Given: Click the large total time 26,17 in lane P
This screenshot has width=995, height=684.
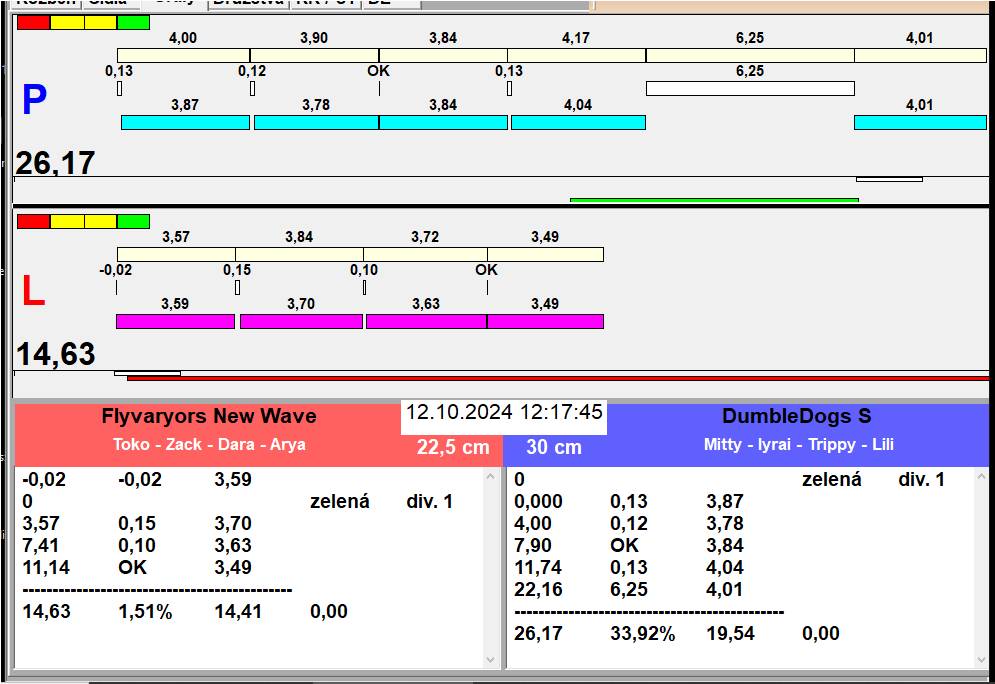Looking at the screenshot, I should [x=55, y=163].
